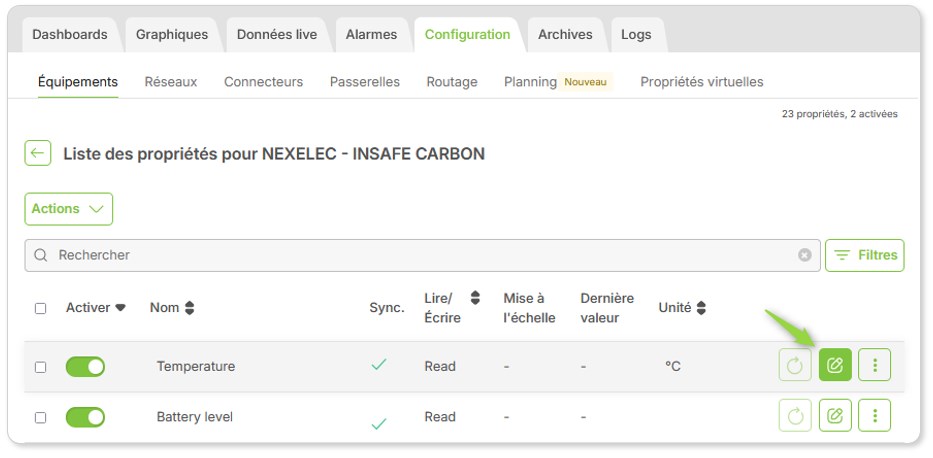Image resolution: width=933 pixels, height=458 pixels.
Task: Click the Read value in Battery level row
Action: pos(440,417)
